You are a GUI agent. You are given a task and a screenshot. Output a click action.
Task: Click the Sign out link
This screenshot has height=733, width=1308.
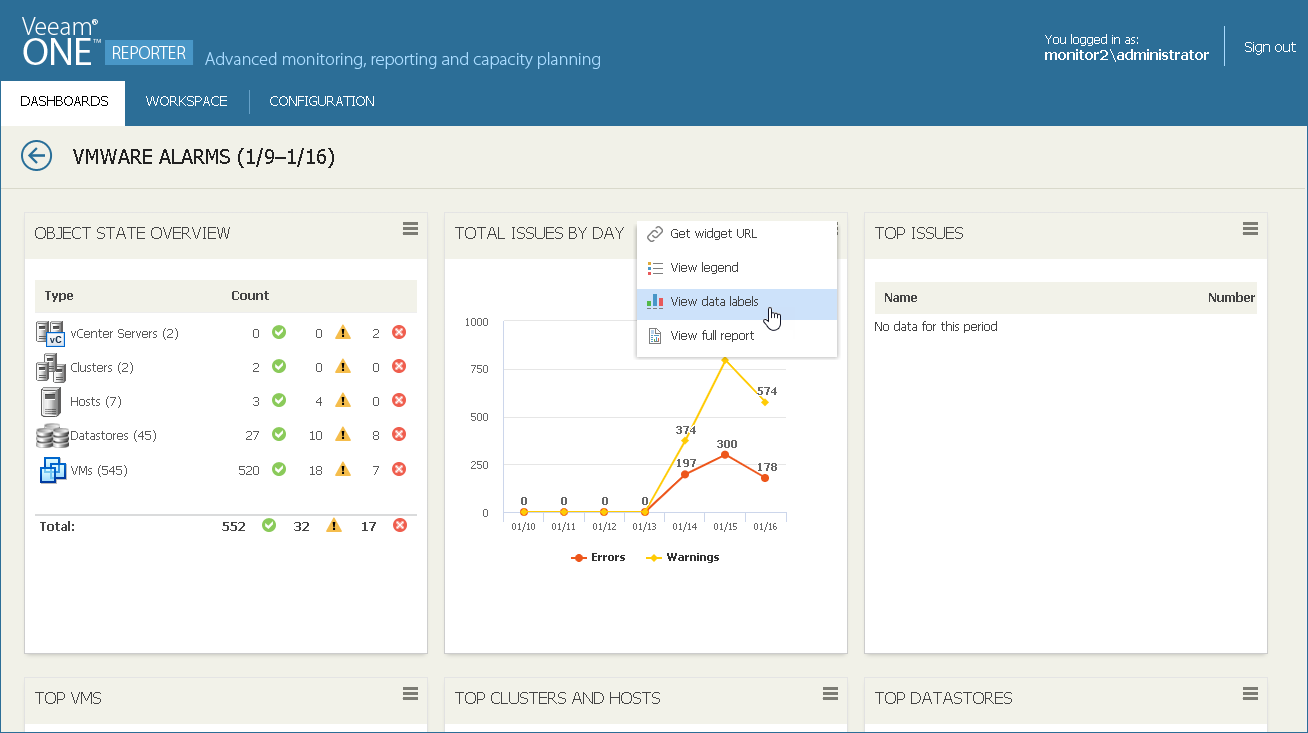1269,47
